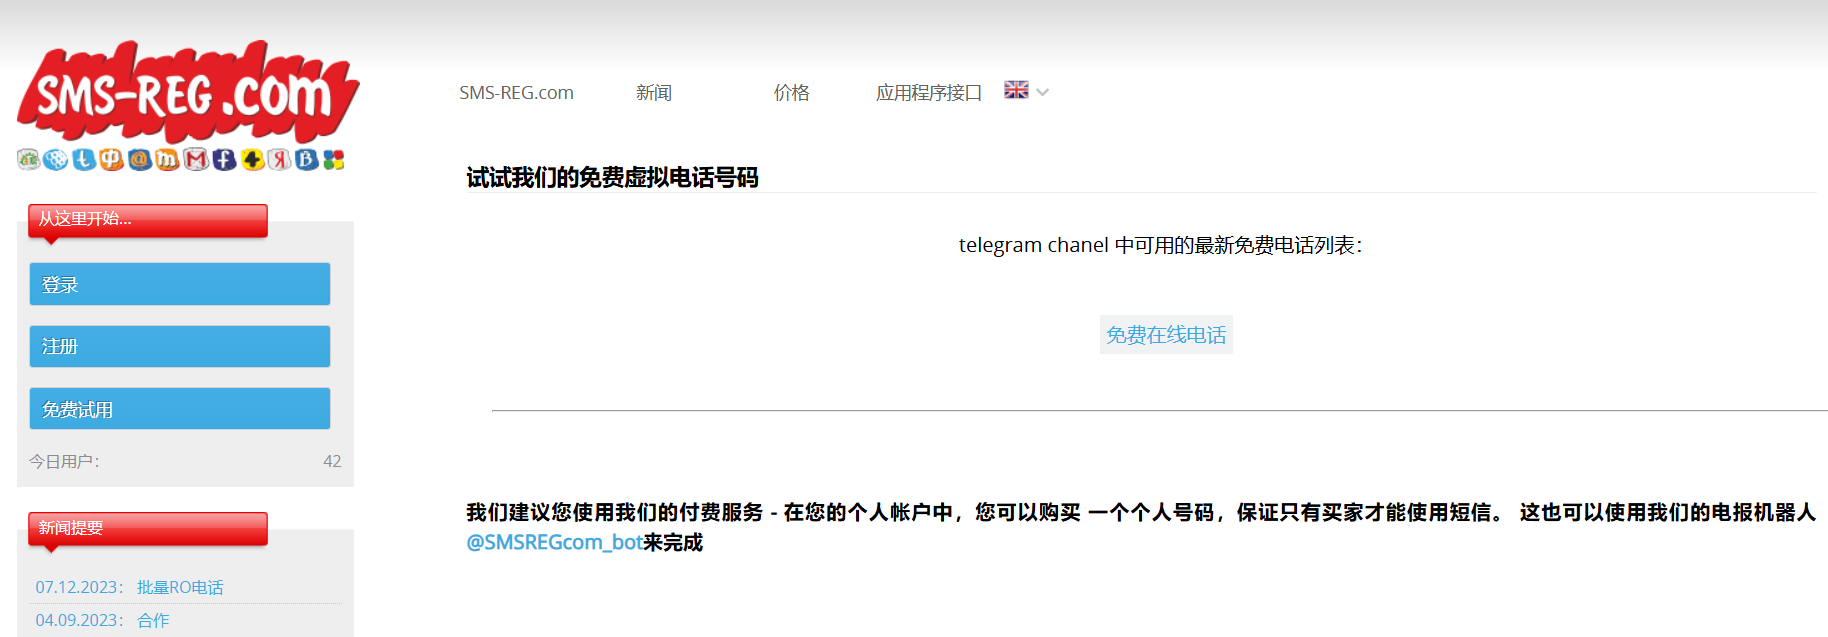Click the telegram chanel list text
Screen dimensions: 1828x637
tap(1160, 245)
